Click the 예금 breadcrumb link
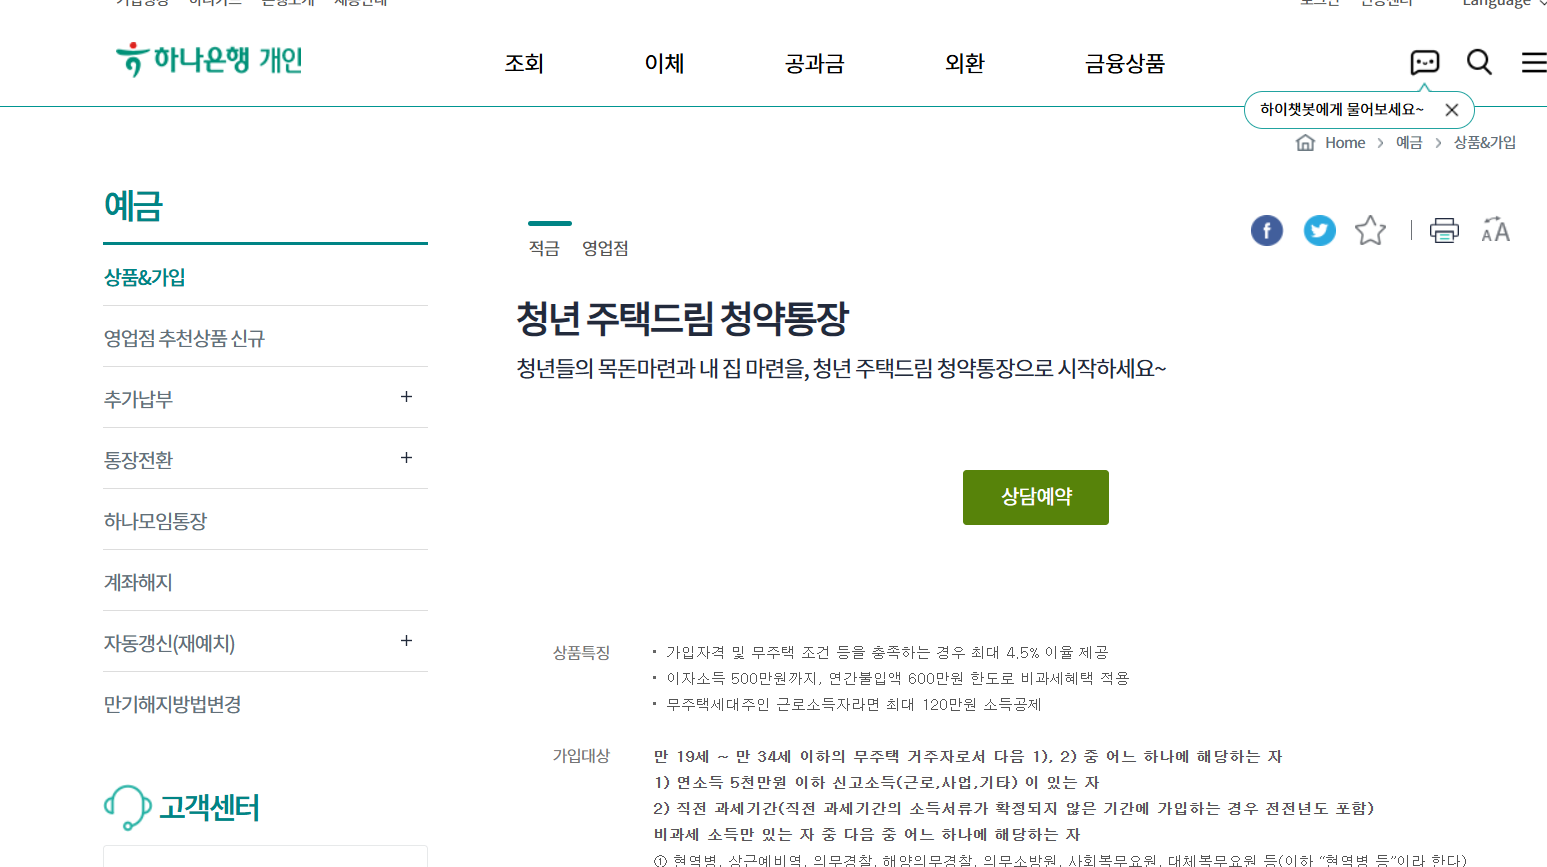Viewport: 1547px width, 867px height. pyautogui.click(x=1409, y=142)
